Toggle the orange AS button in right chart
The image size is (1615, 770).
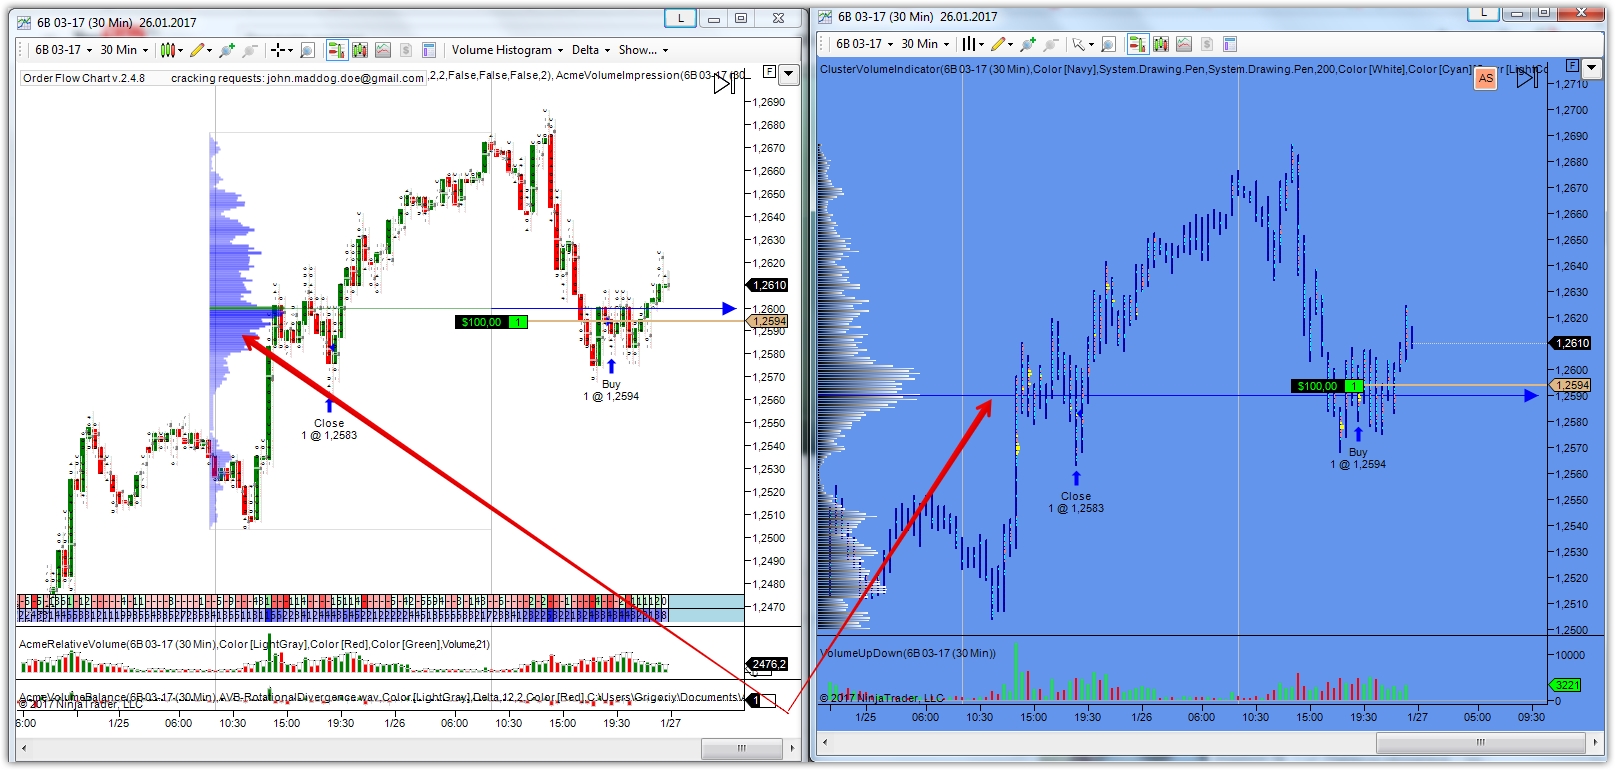1485,78
